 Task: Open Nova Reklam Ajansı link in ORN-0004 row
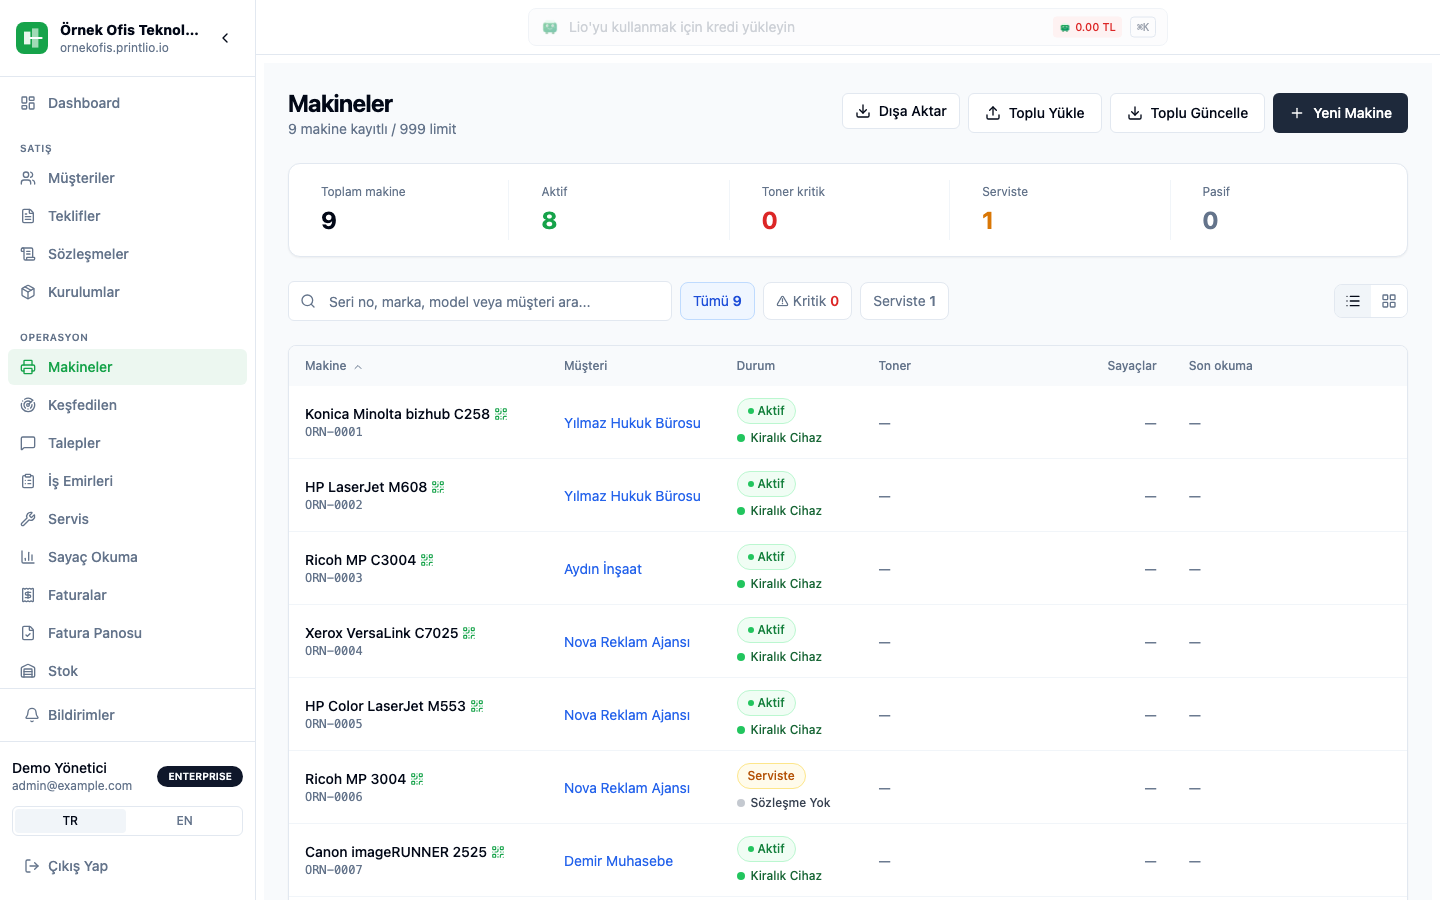tap(627, 642)
